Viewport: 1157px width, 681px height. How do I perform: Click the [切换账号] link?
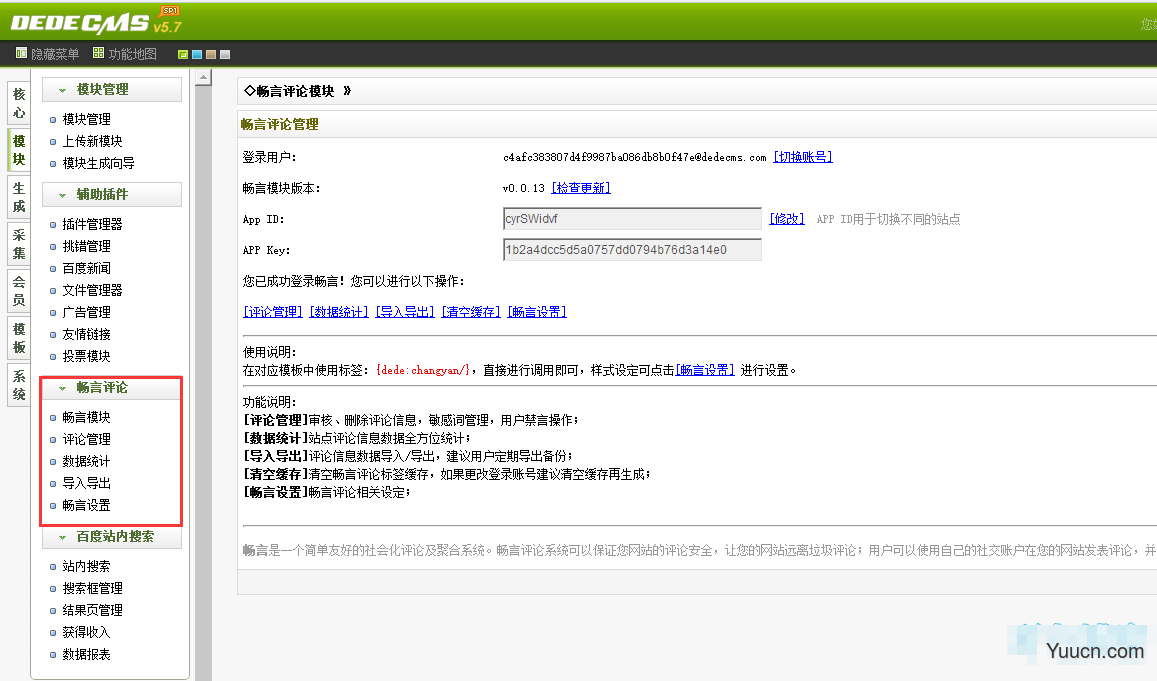[802, 157]
